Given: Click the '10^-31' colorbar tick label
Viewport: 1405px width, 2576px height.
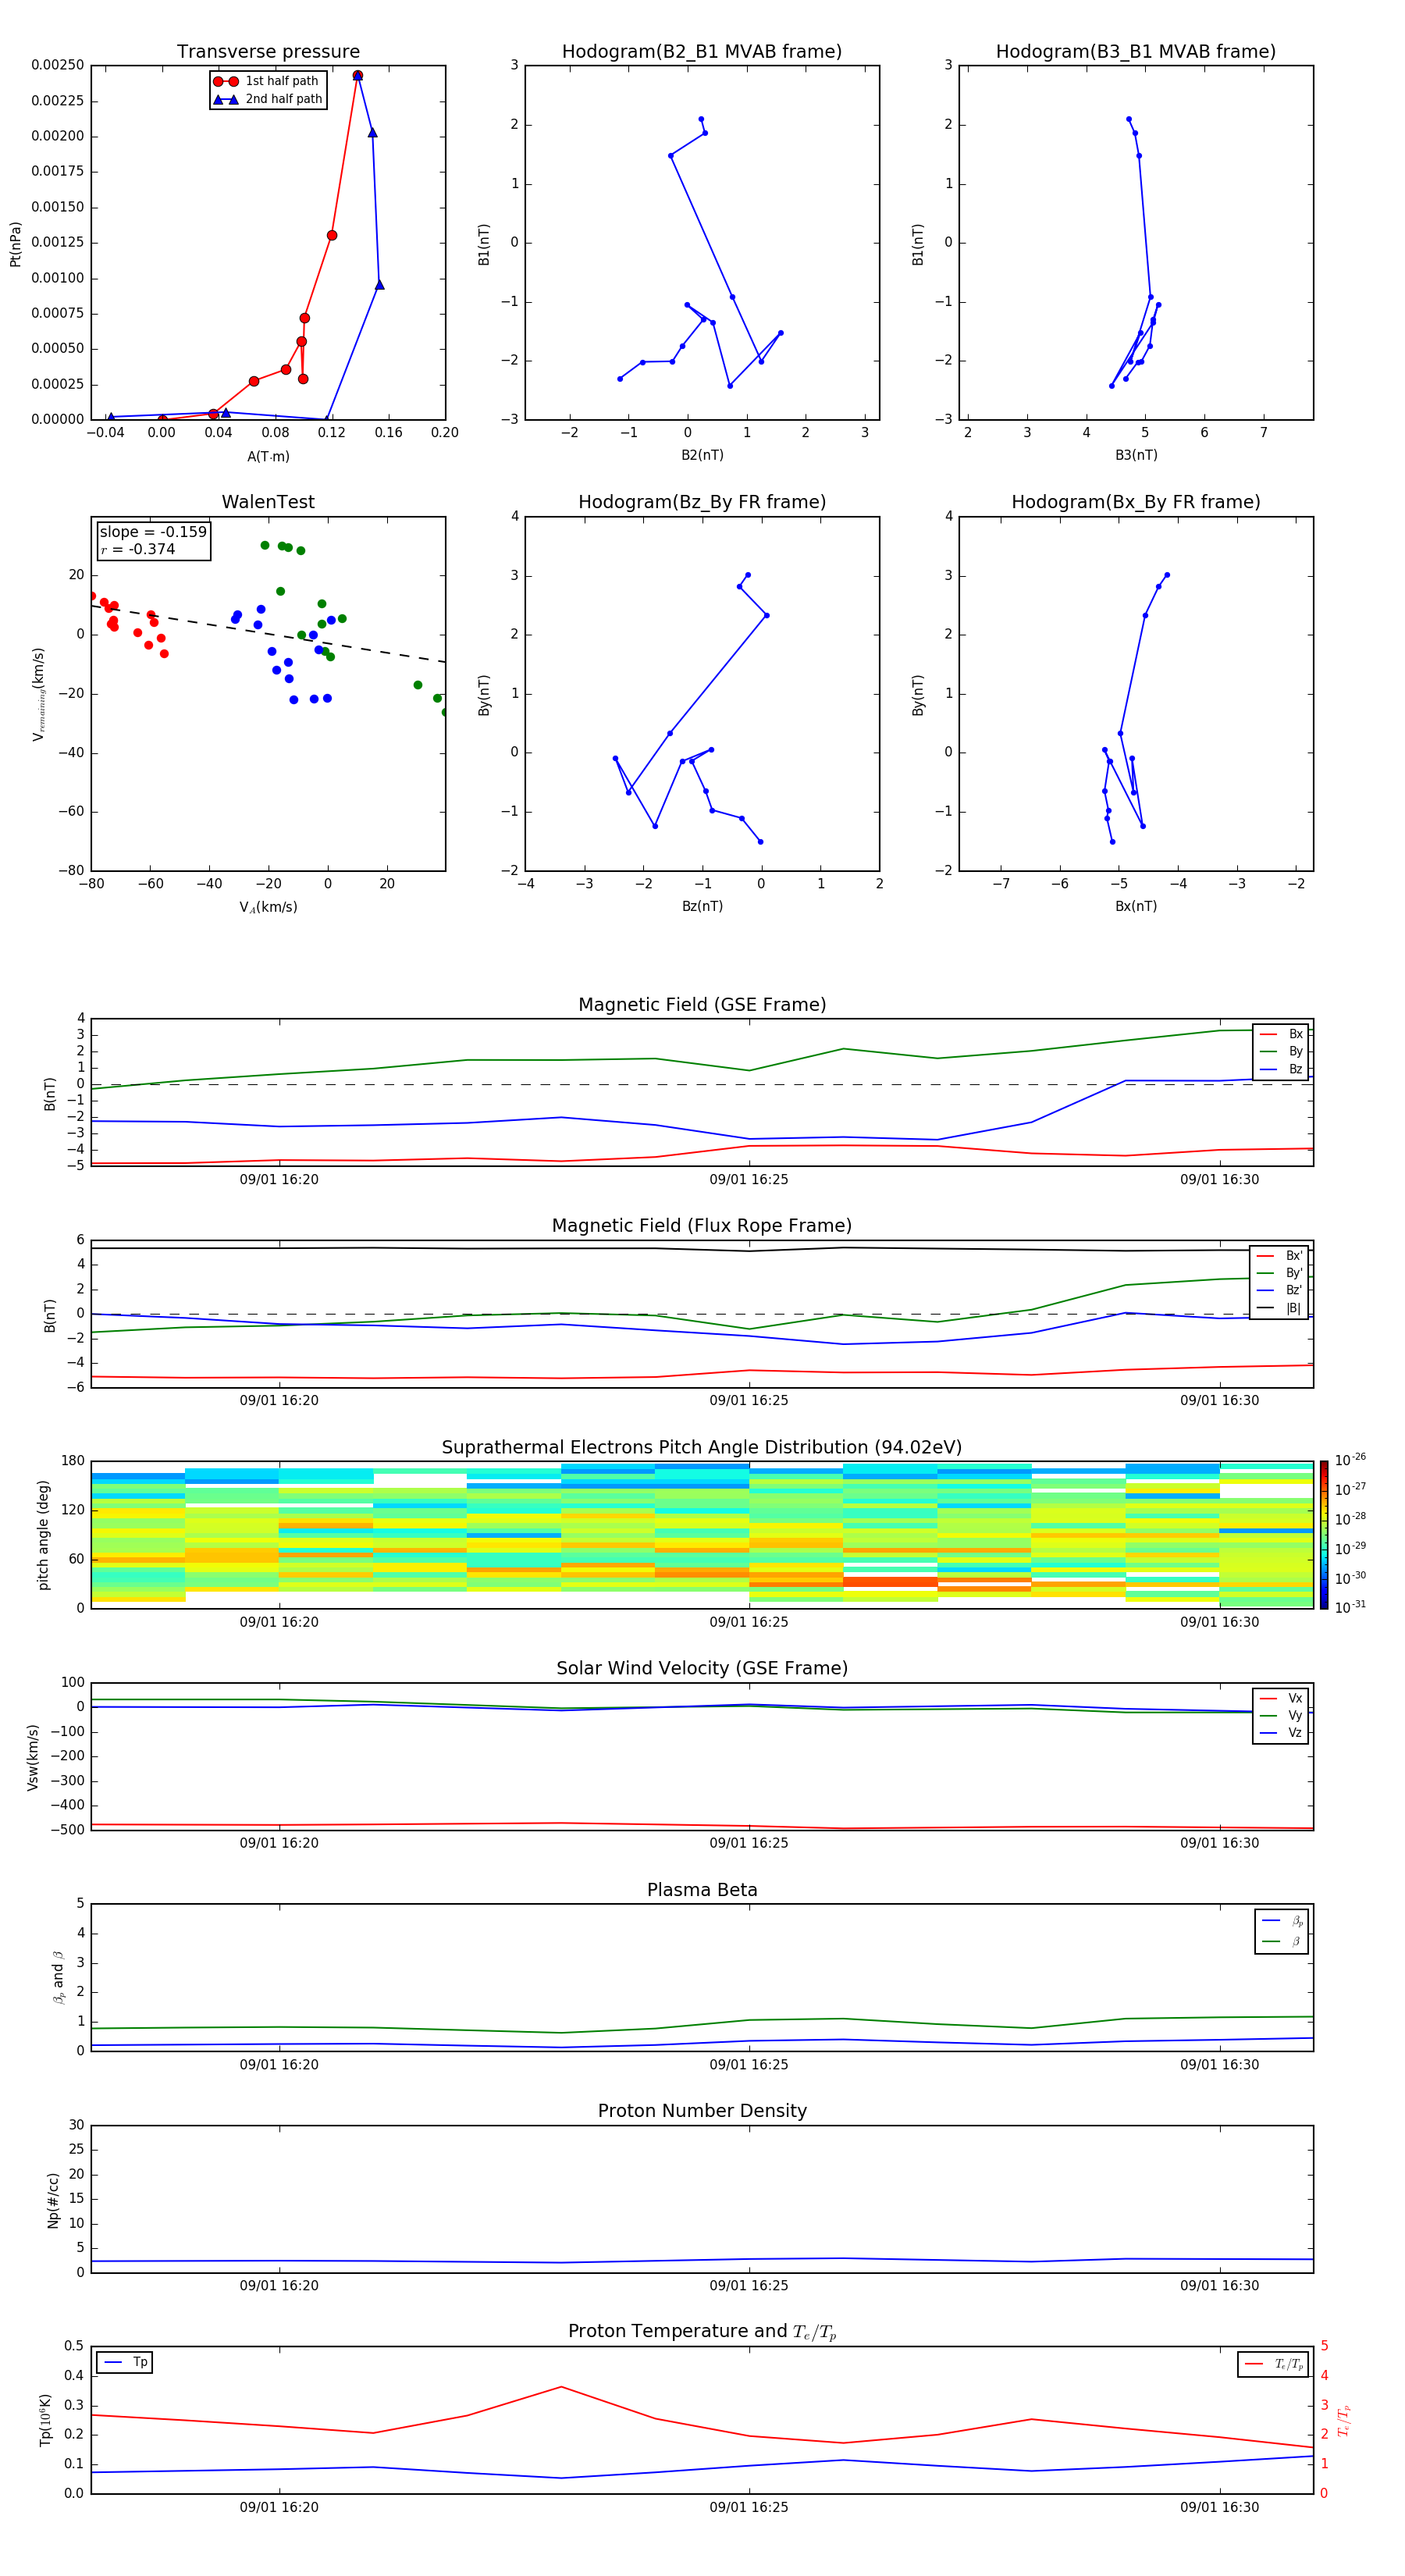Looking at the screenshot, I should click(1350, 1607).
